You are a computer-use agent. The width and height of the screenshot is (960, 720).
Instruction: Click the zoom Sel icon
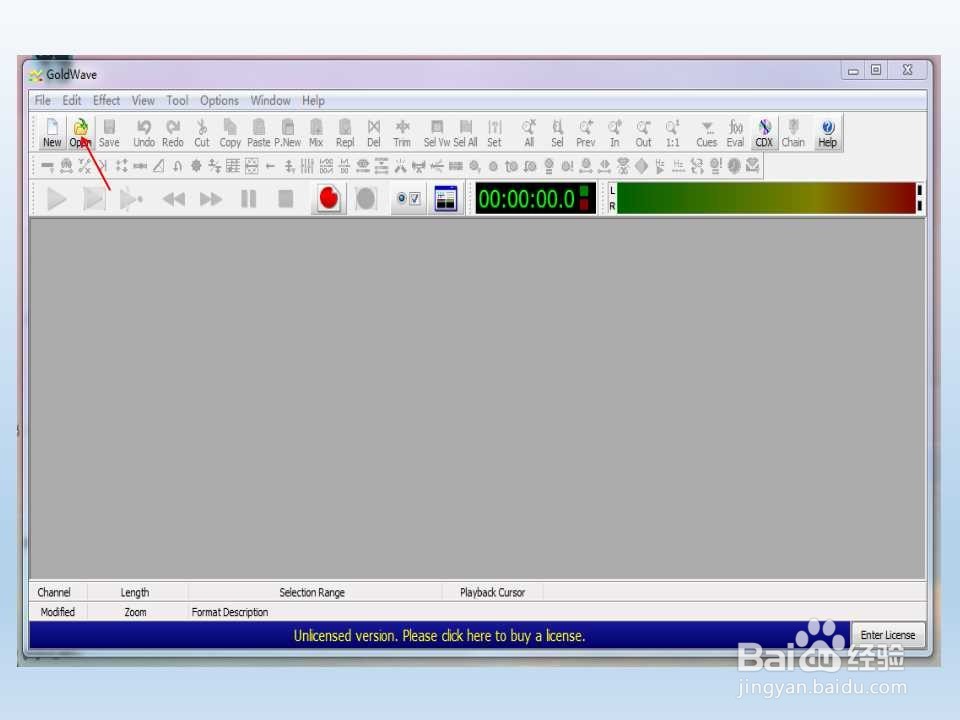(557, 133)
